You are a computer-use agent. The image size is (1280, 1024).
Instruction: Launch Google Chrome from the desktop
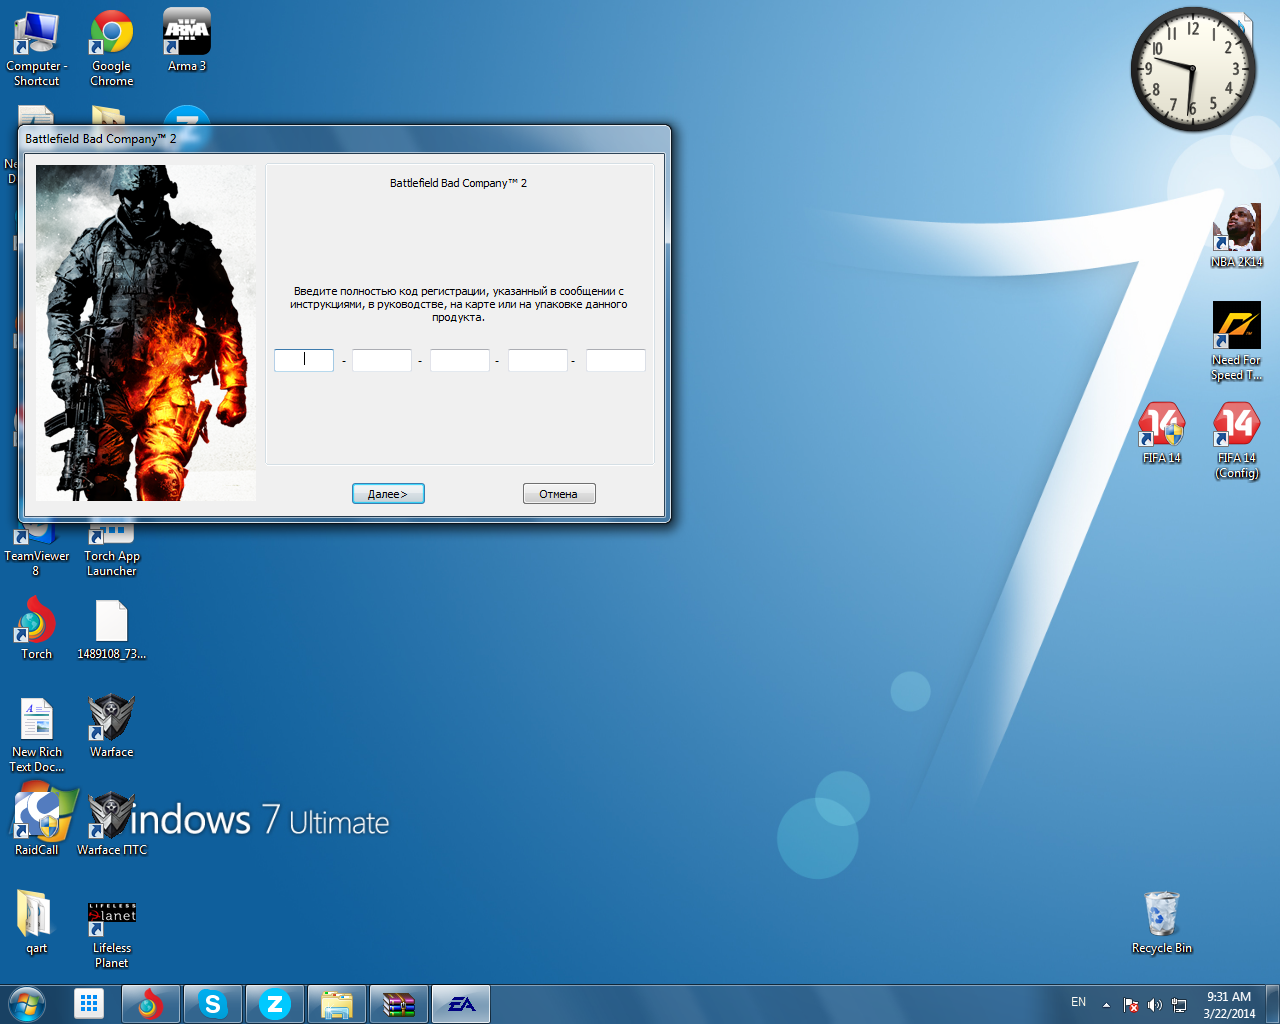112,48
